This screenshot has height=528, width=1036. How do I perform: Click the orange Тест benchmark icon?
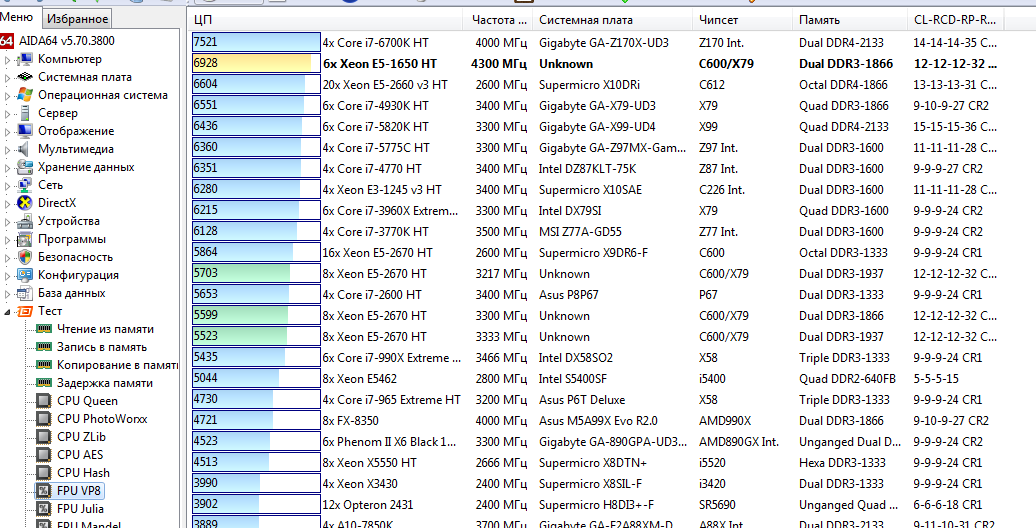(x=26, y=311)
